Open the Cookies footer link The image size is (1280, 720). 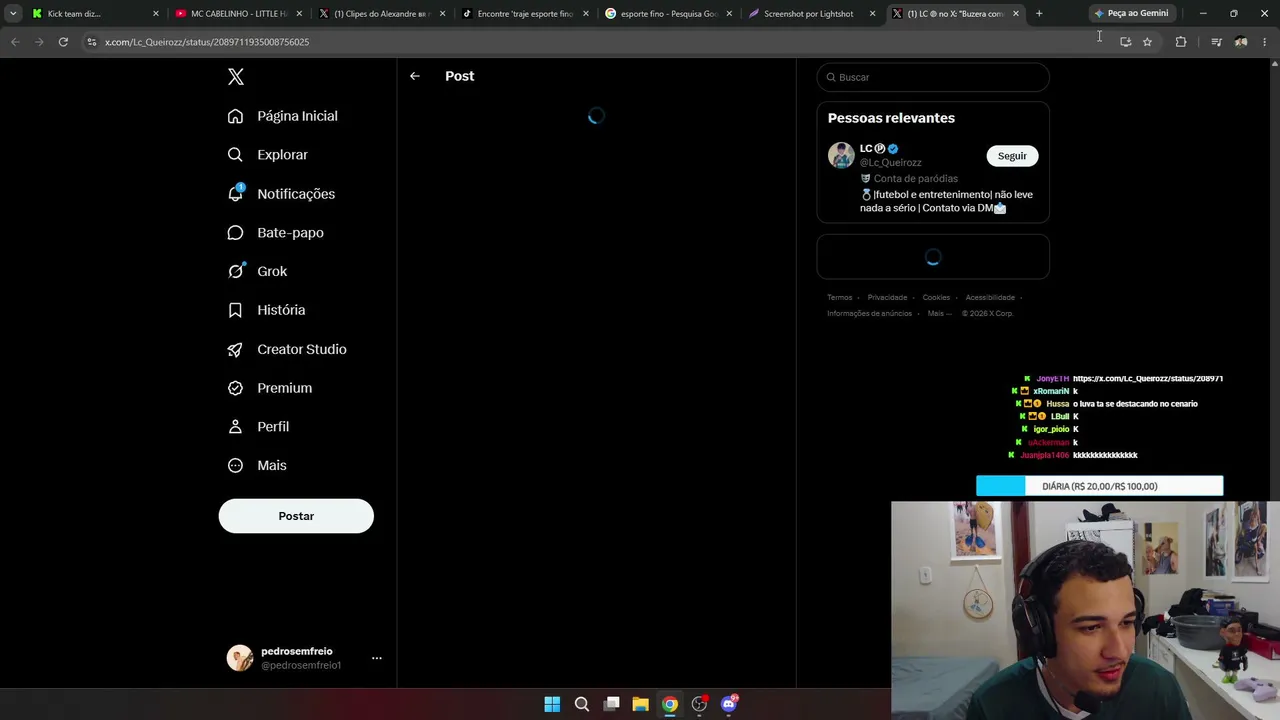pyautogui.click(x=936, y=297)
